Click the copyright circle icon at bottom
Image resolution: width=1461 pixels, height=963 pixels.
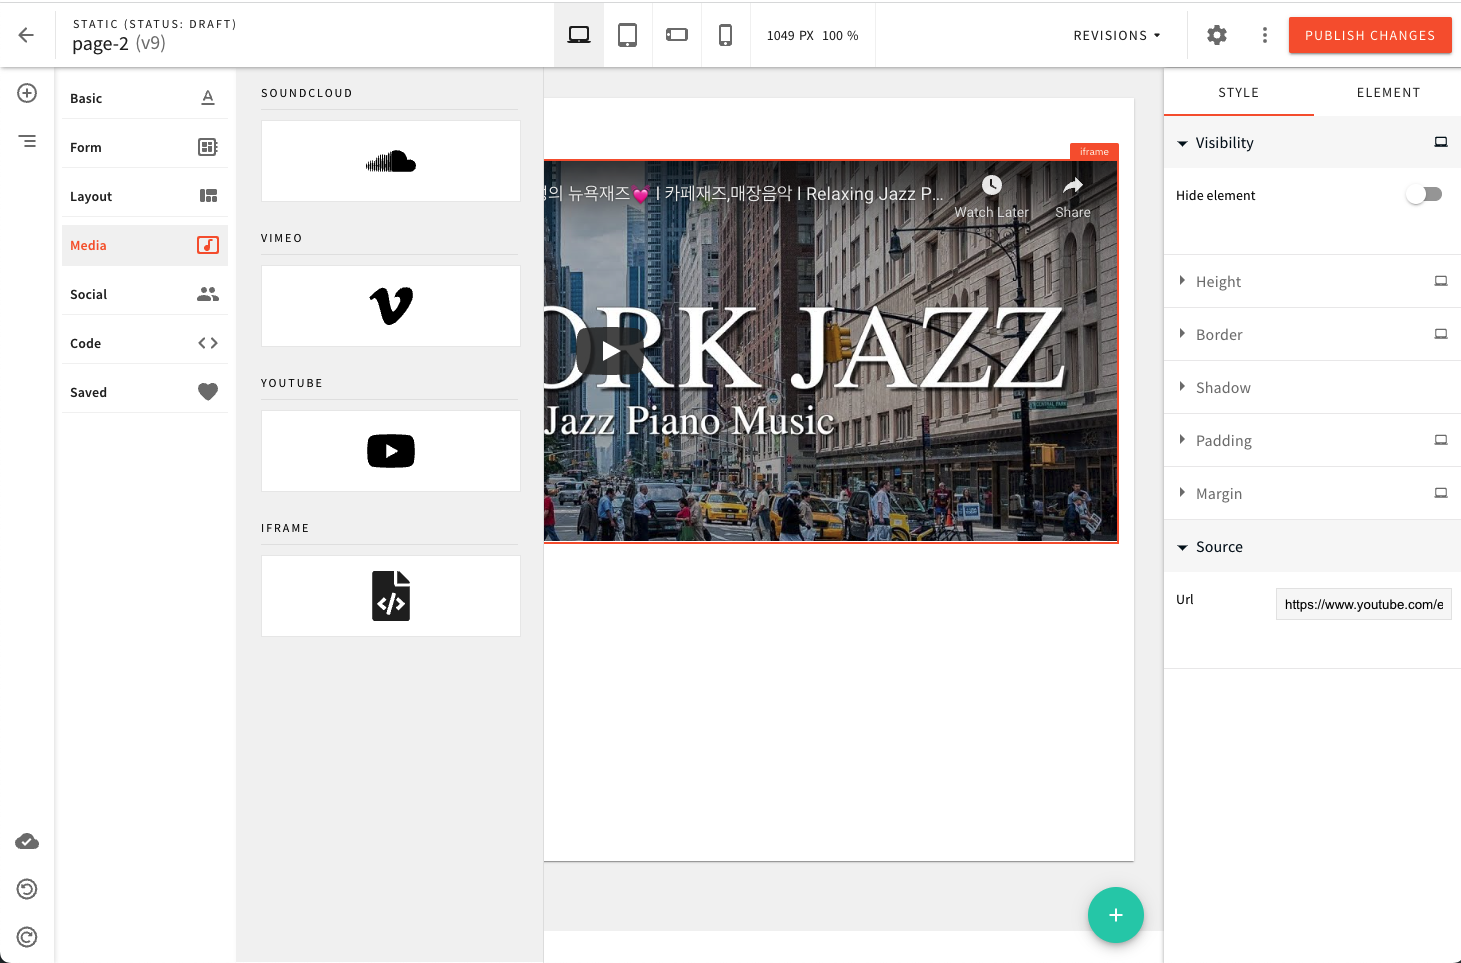coord(27,937)
